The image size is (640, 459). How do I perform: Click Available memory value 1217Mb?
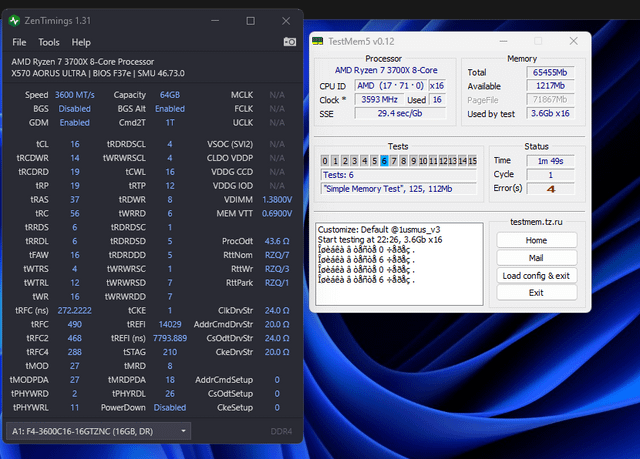(x=550, y=86)
